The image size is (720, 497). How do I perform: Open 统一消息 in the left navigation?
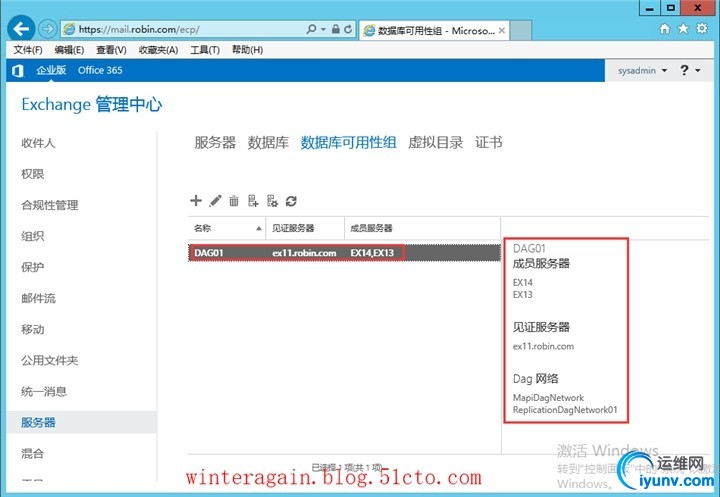(44, 391)
